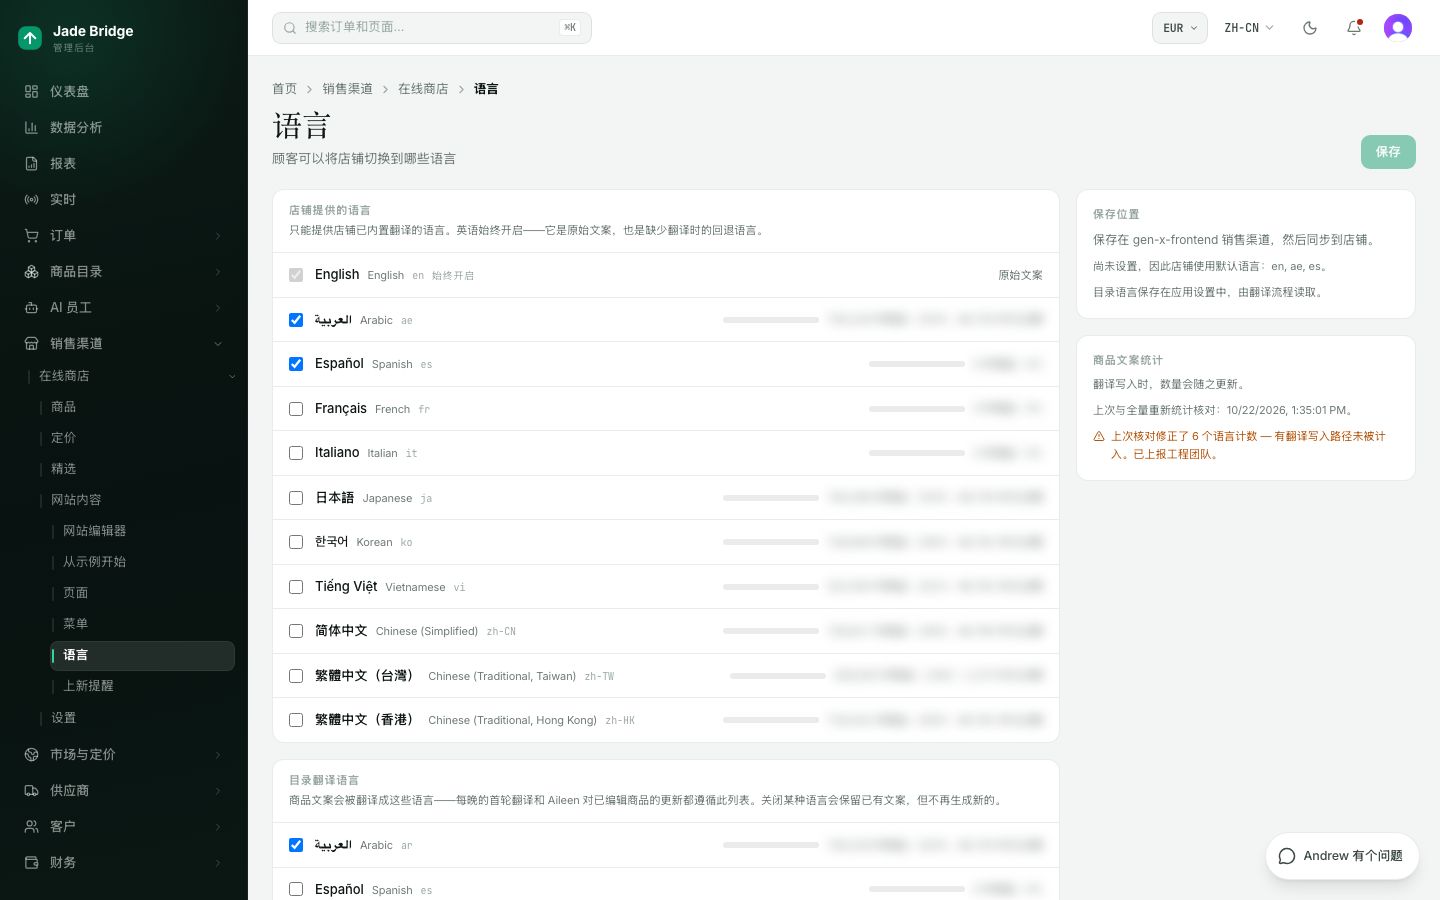Click the 订单 cart icon
Image resolution: width=1440 pixels, height=900 pixels.
[32, 235]
